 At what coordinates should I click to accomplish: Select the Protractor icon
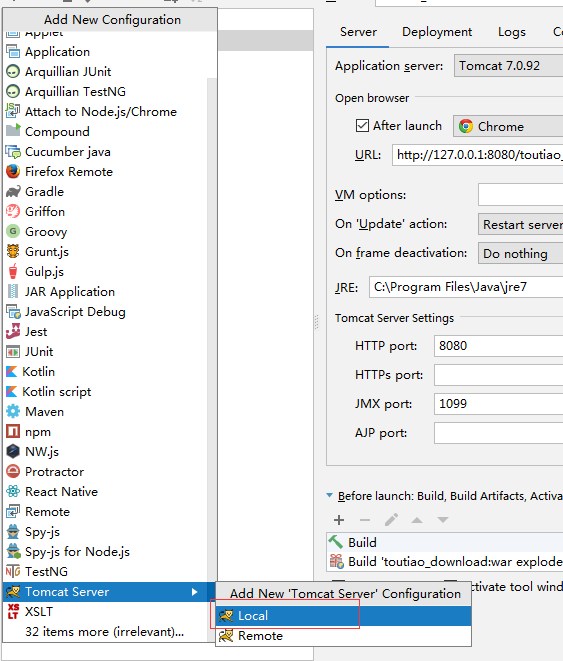tap(13, 471)
